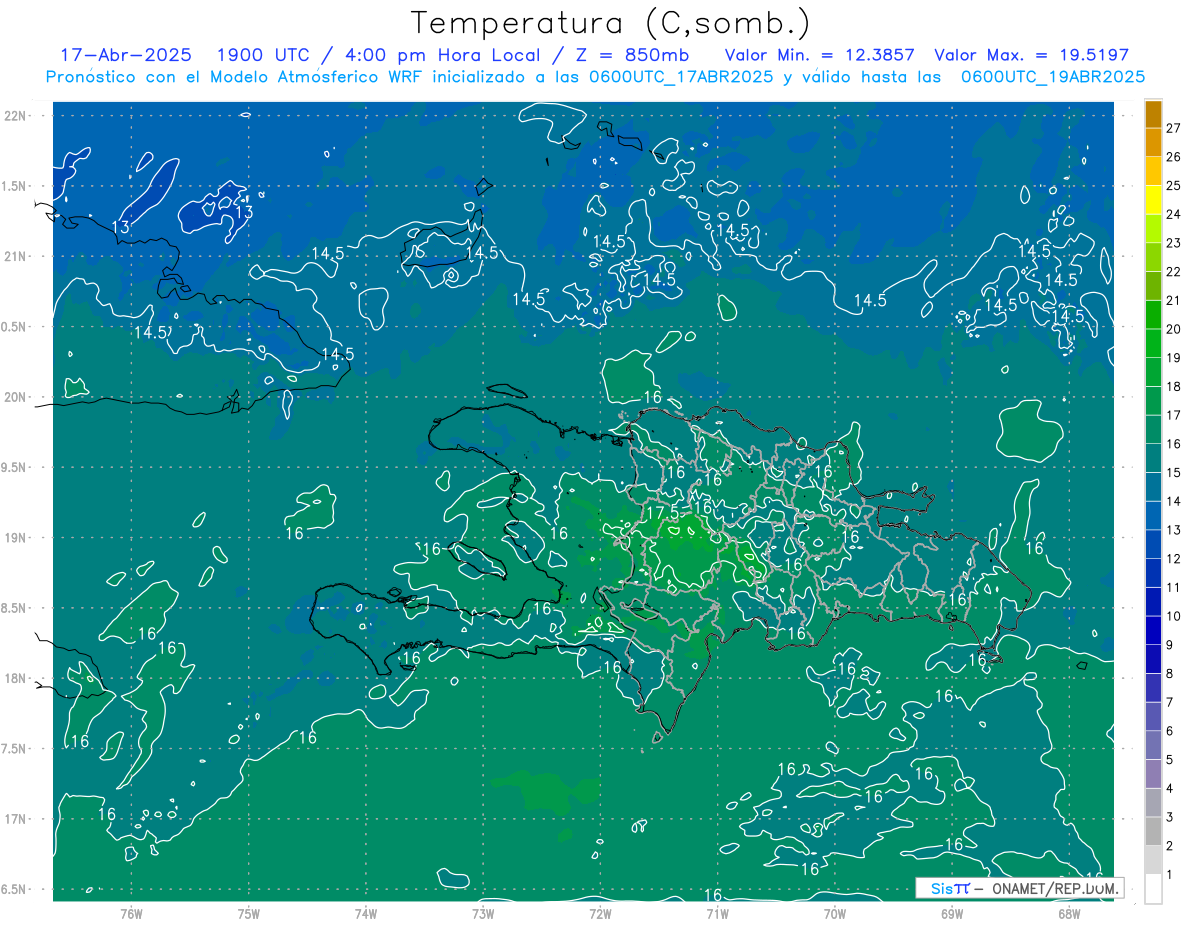
Task: Click latitude axis label '20N'
Action: pyautogui.click(x=15, y=397)
